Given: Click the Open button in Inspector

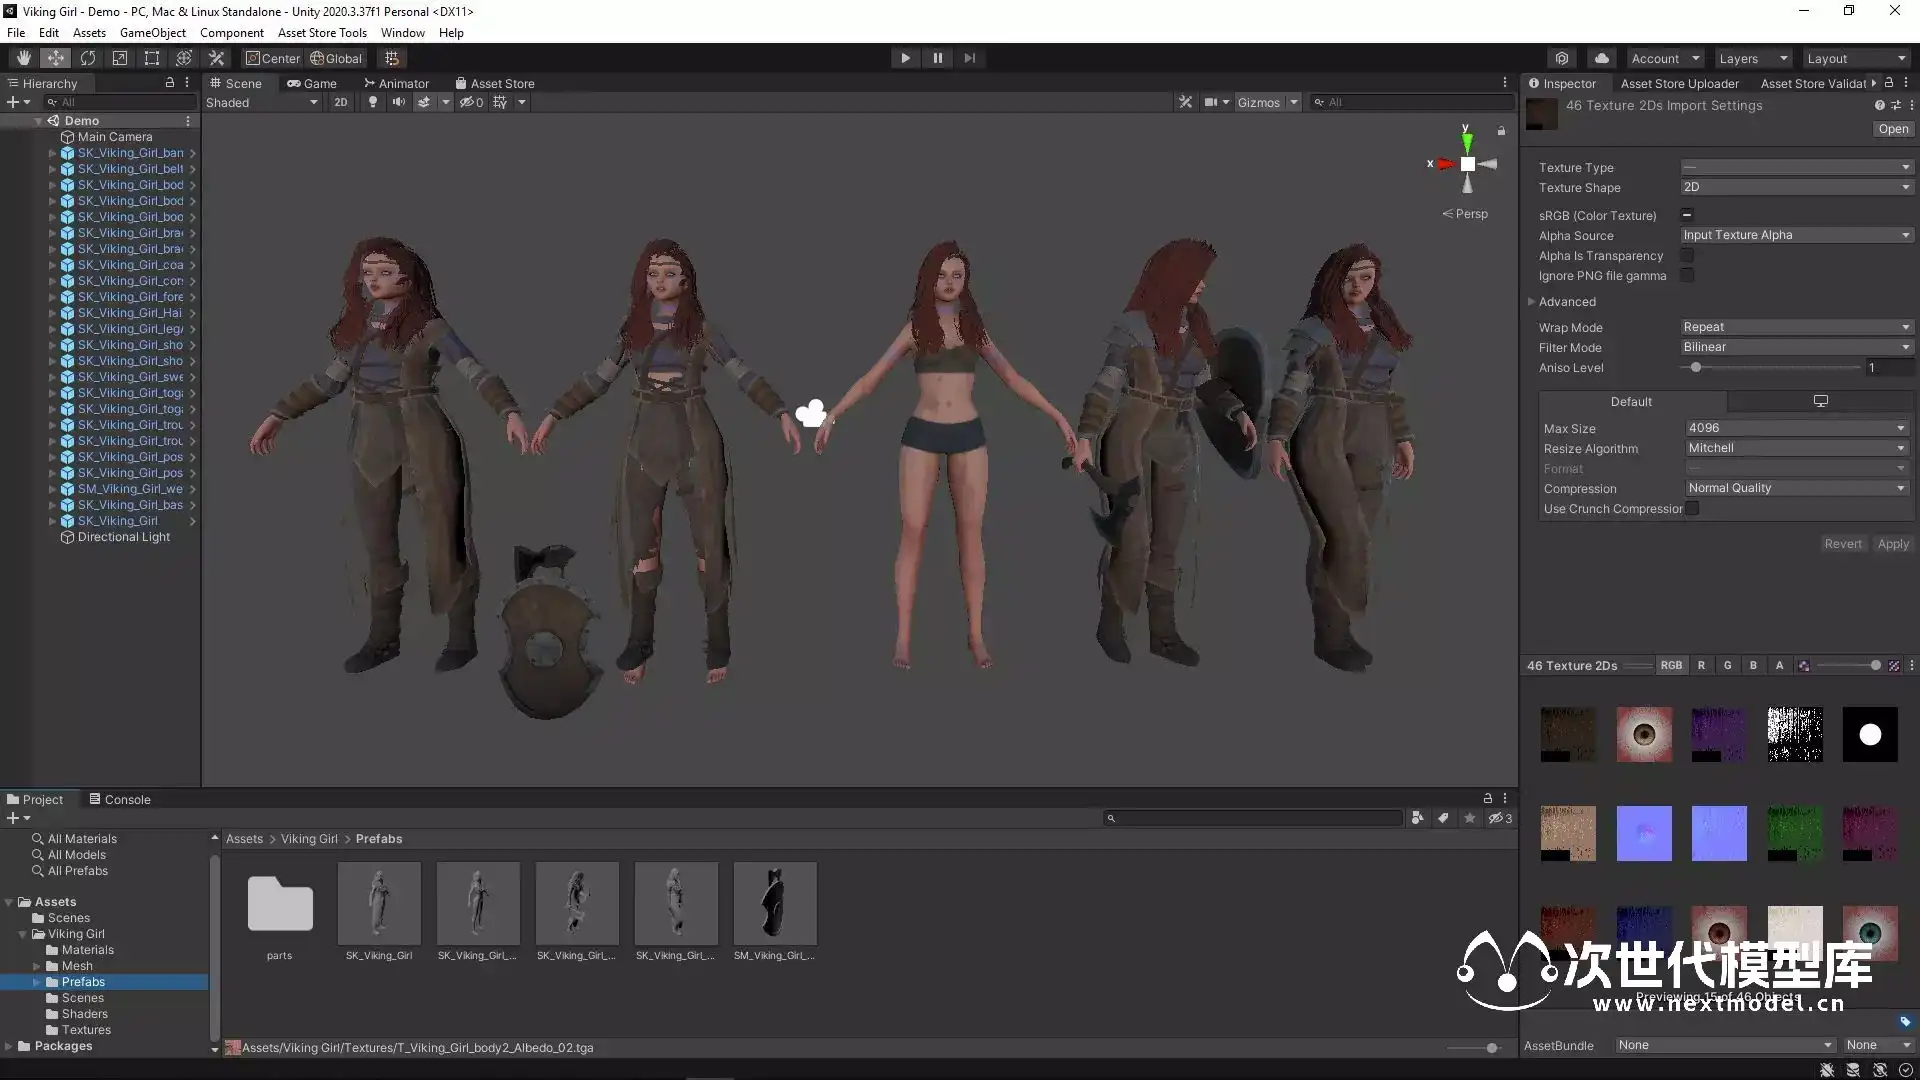Looking at the screenshot, I should point(1892,129).
